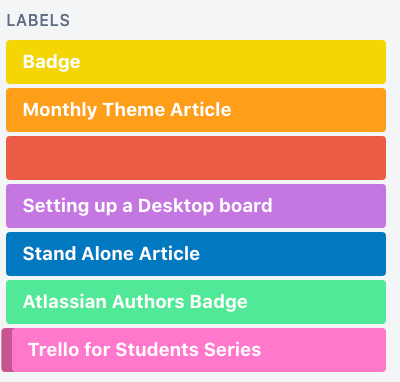The image size is (400, 382).
Task: Apply the Monthly Theme Article label
Action: tap(196, 110)
